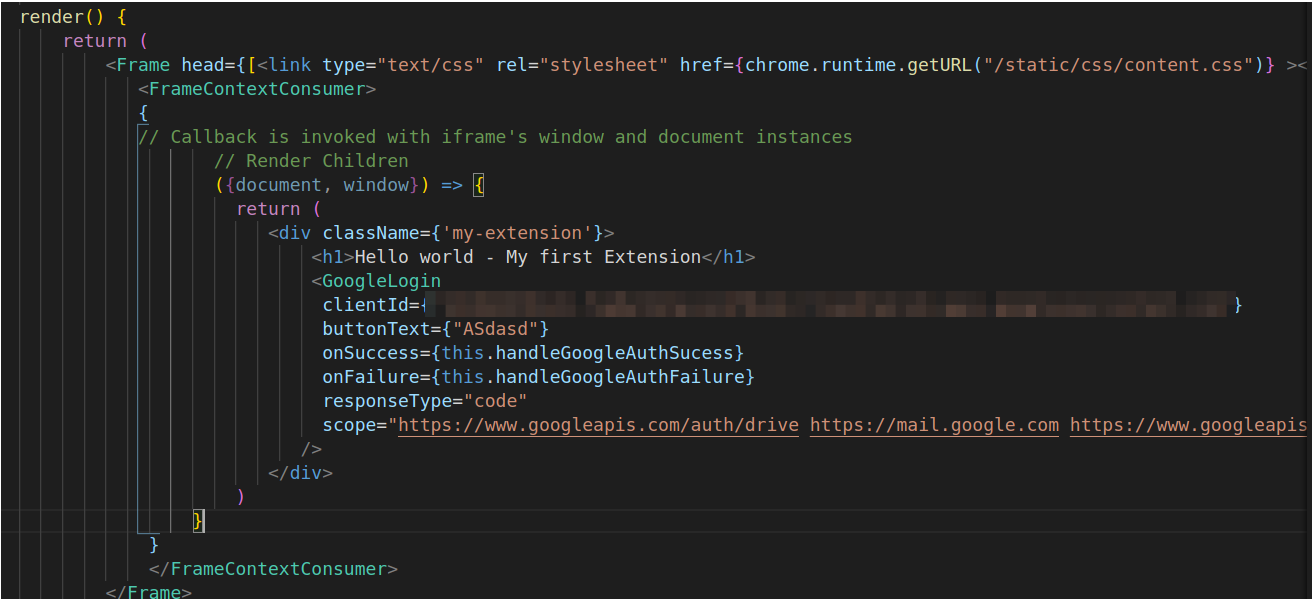Screen dimensions: 1312x599
Task: Select the GoogleLogin component tag
Action: click(x=380, y=280)
